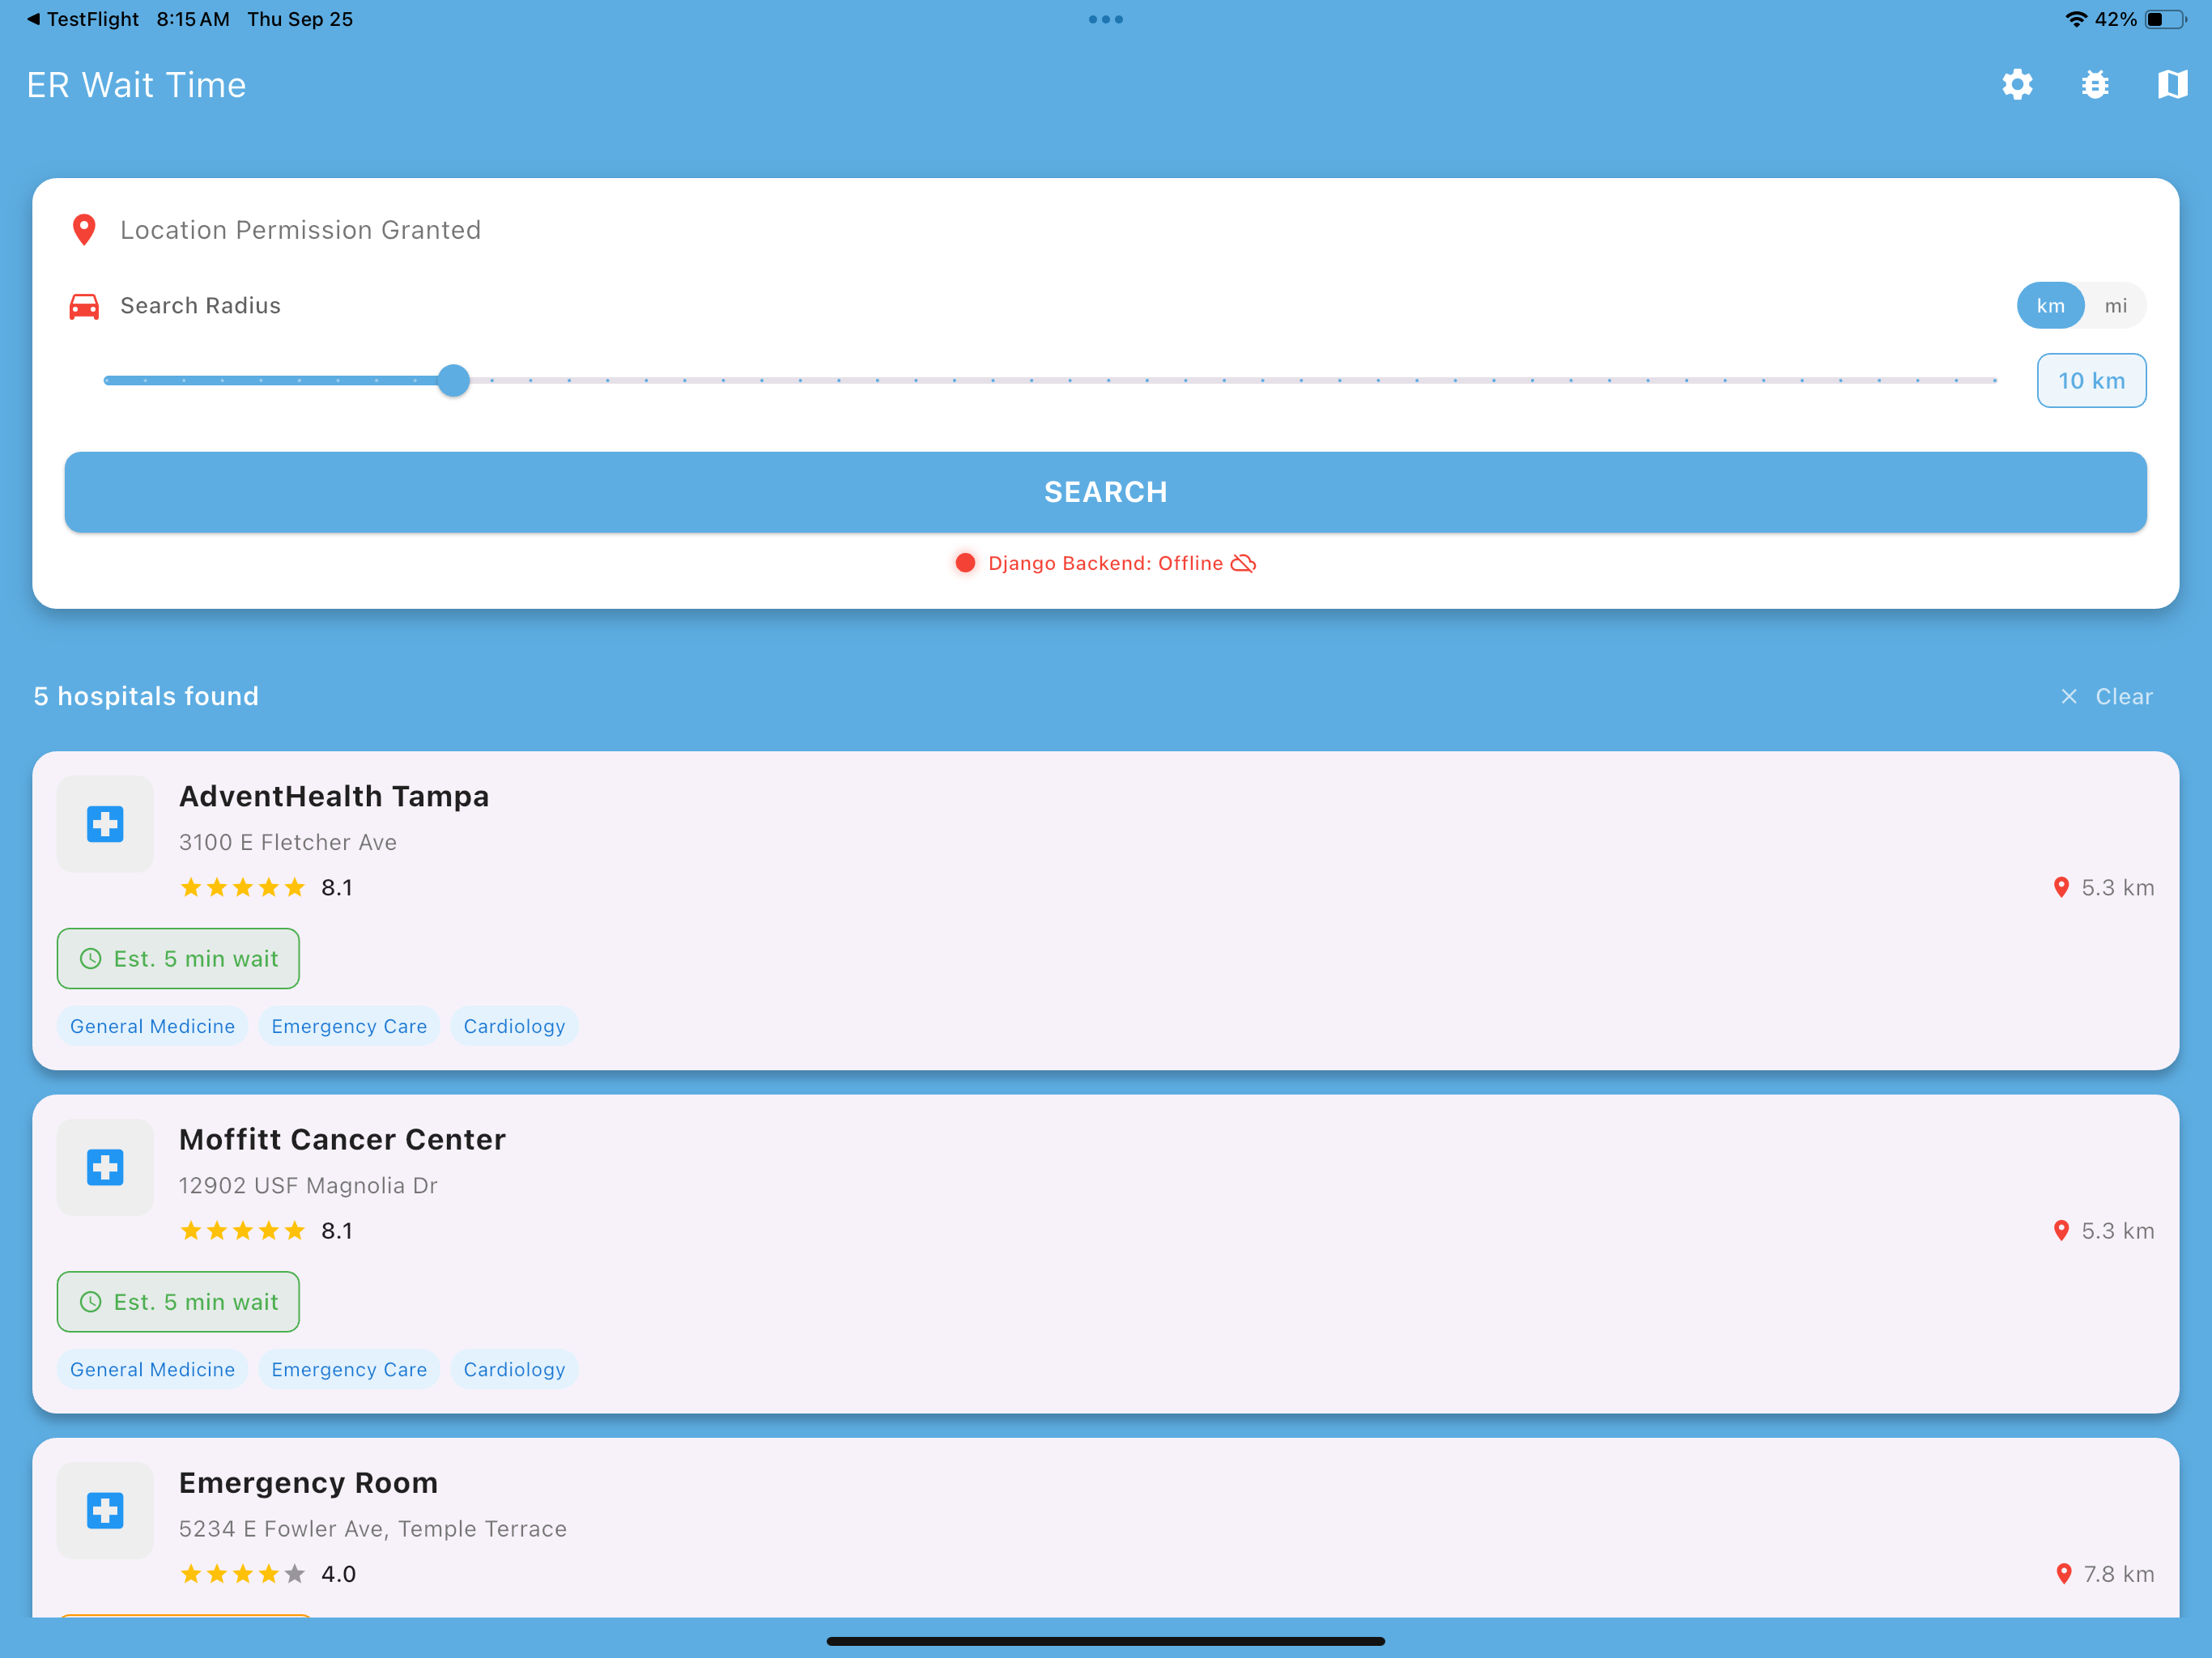Tap AdventHealth General Medicine chip

(x=152, y=1026)
